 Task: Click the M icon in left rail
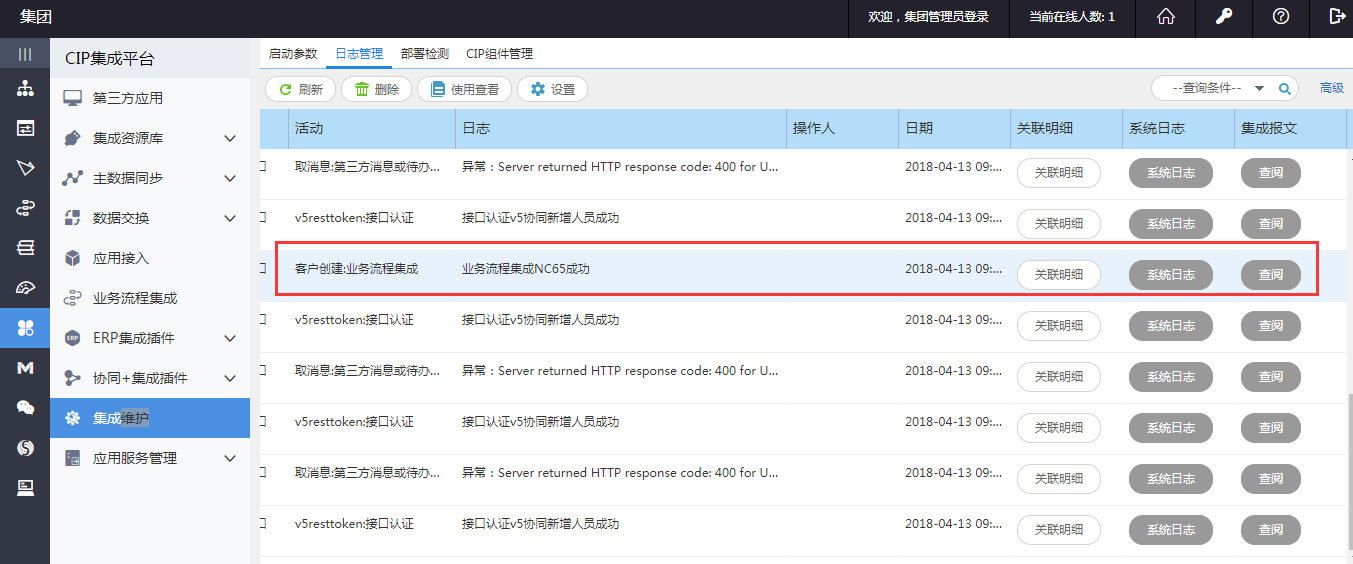click(25, 368)
